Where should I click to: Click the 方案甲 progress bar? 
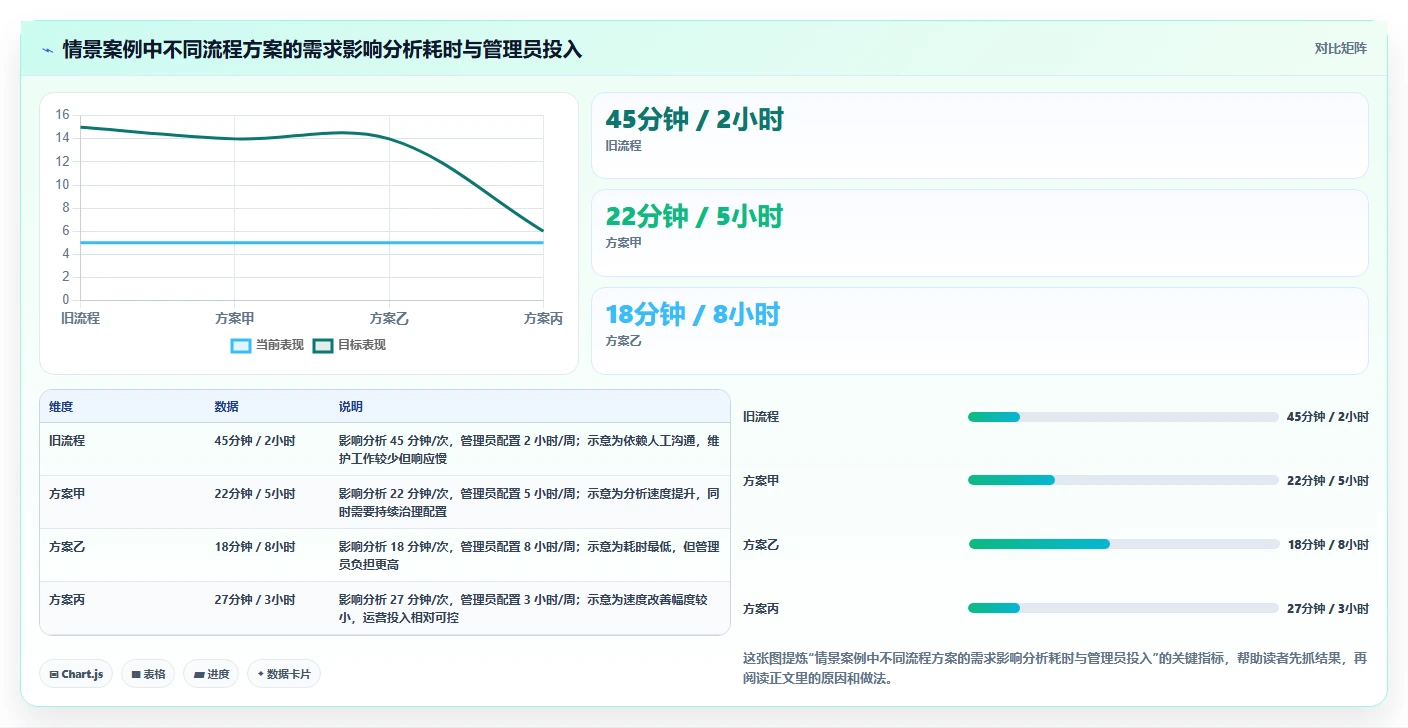point(1123,480)
